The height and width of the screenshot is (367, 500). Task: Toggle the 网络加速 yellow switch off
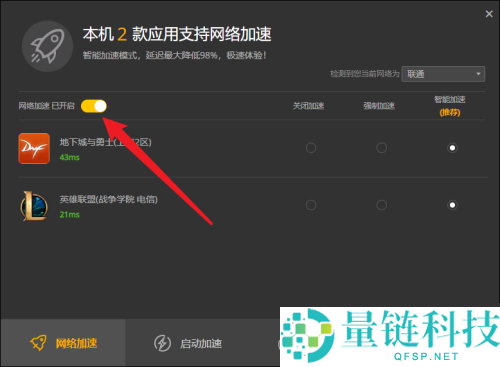pos(94,106)
